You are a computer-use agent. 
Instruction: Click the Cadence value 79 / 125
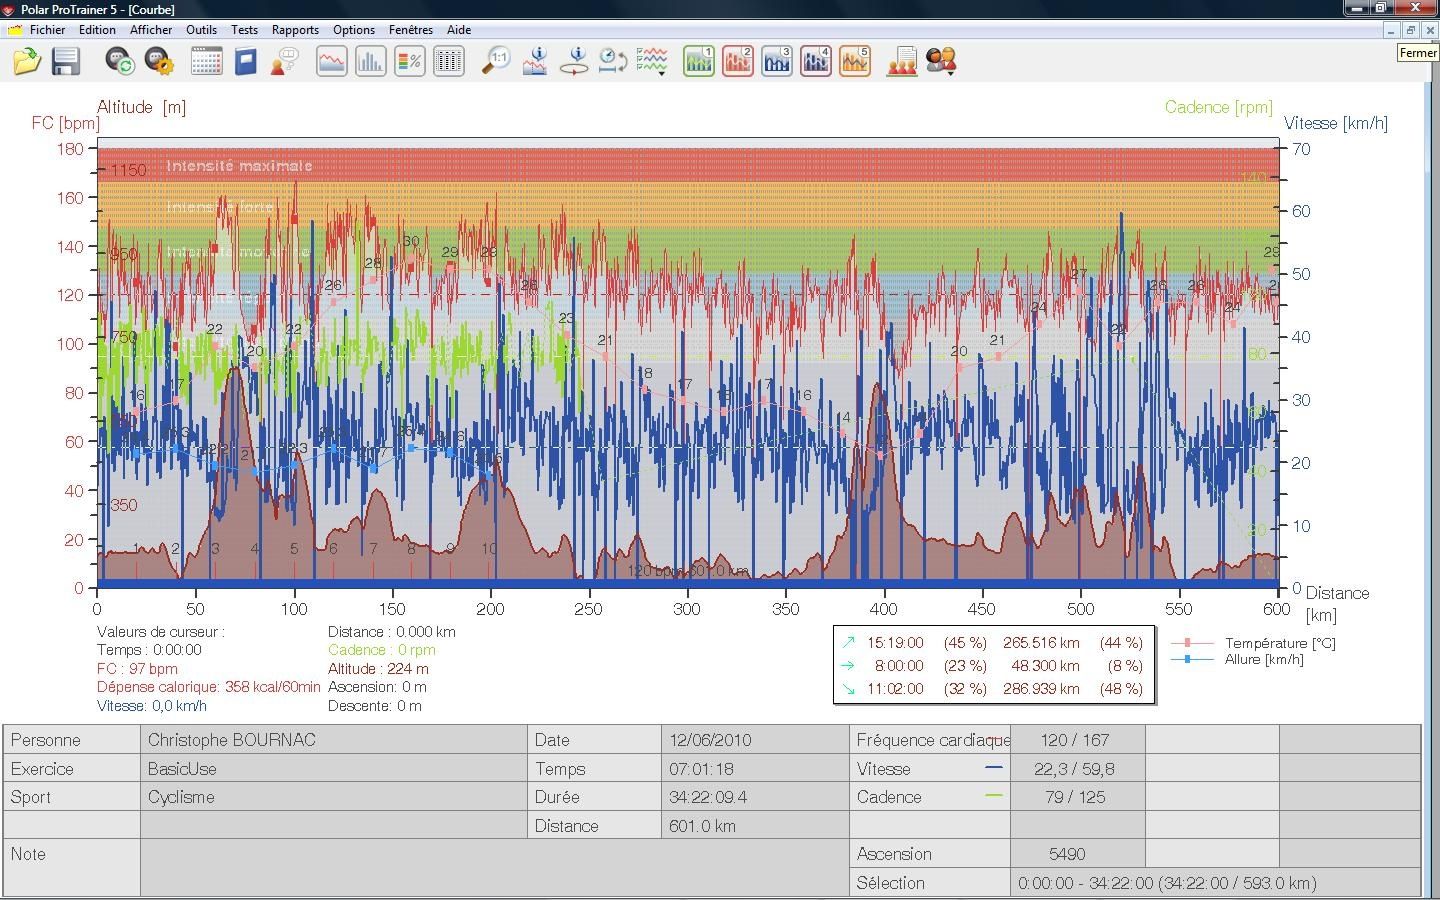point(1077,797)
